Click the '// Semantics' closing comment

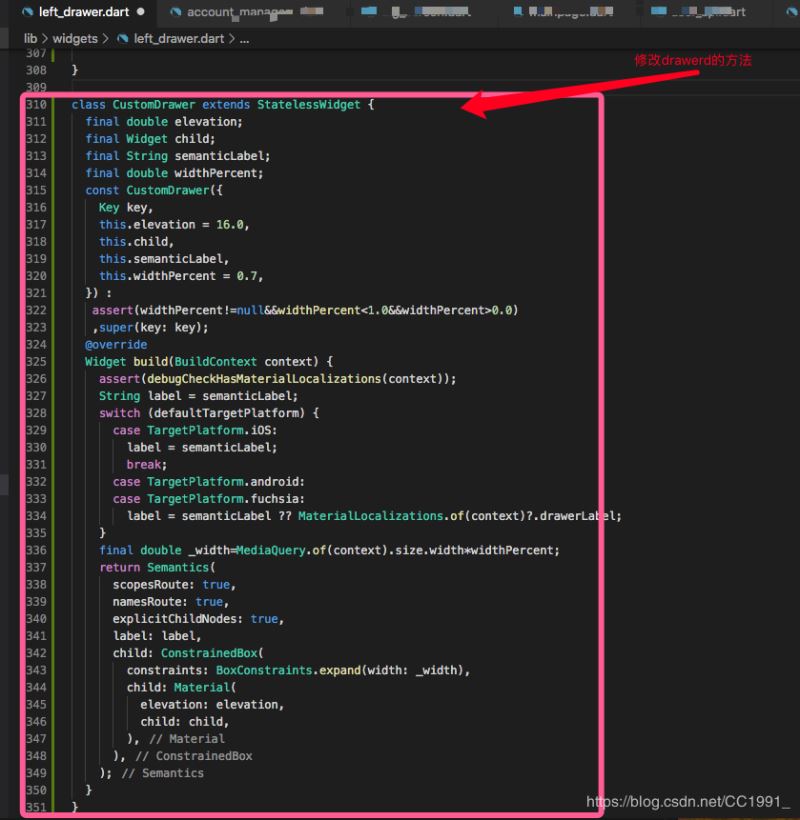tap(163, 773)
